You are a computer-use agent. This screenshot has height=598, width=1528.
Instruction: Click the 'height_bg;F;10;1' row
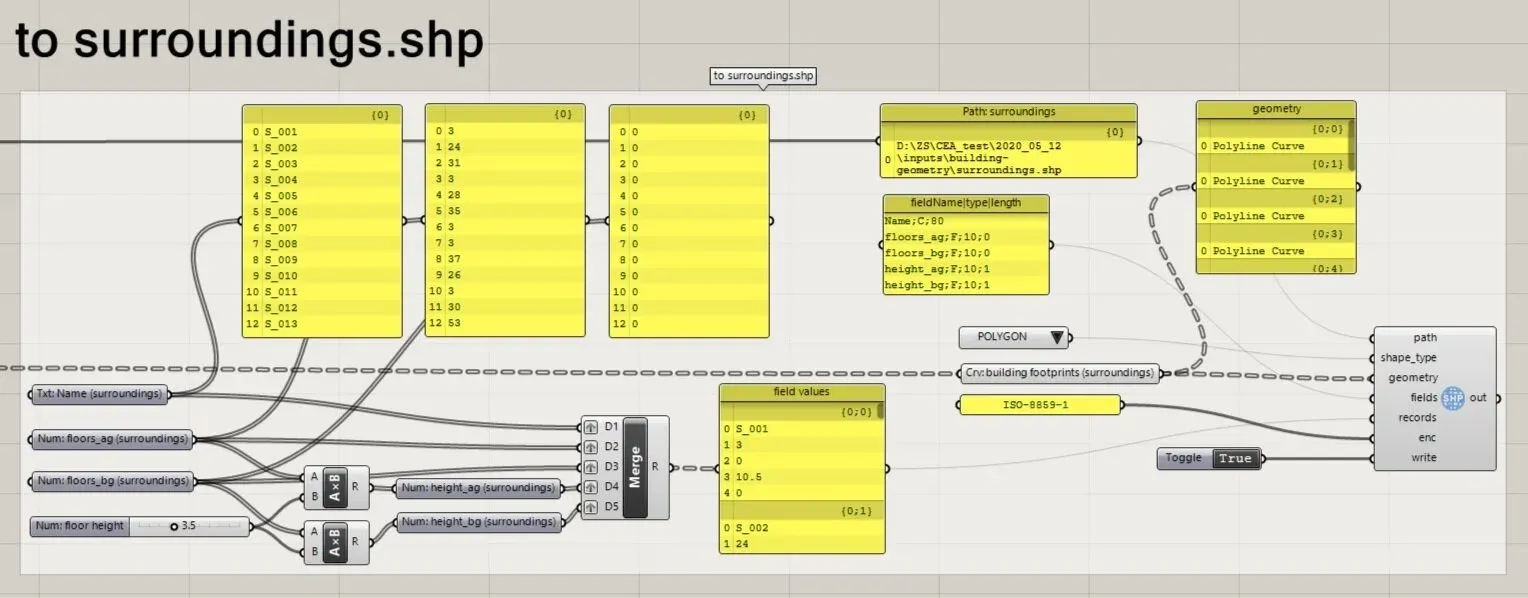click(x=966, y=285)
